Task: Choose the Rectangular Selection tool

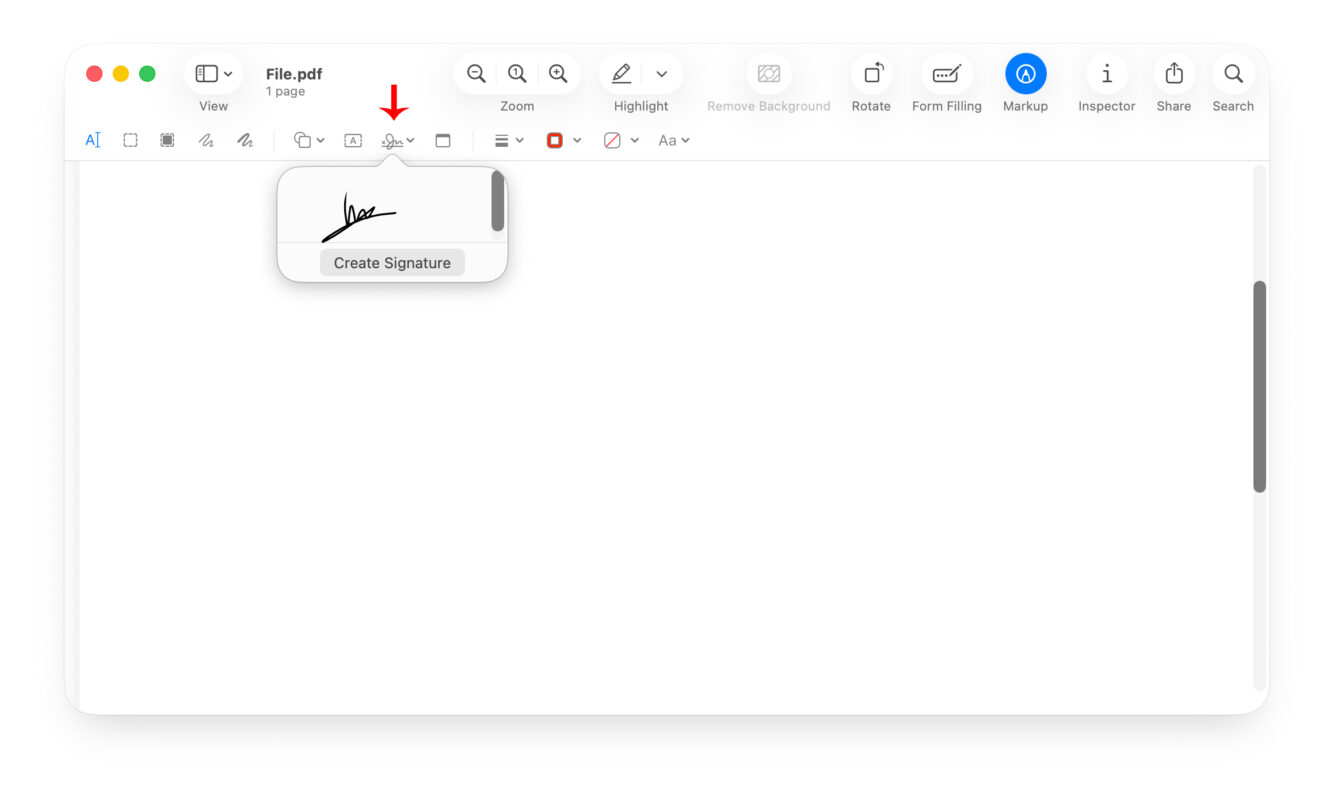Action: (130, 141)
